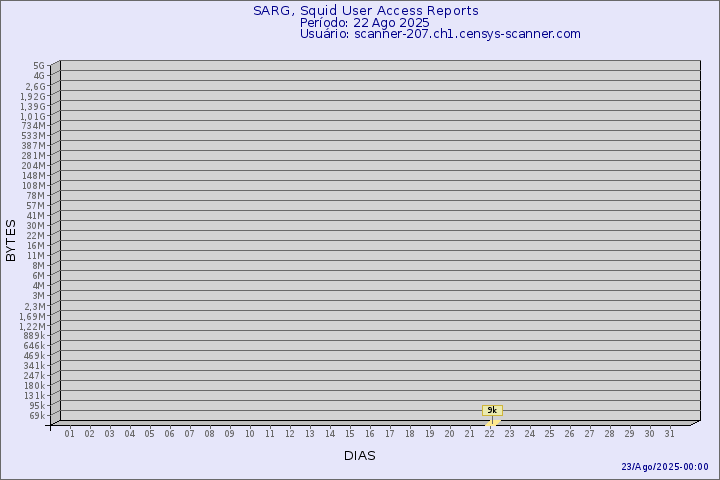This screenshot has height=480, width=720.
Task: Click the '1,39G' y-axis value
Action: point(33,107)
